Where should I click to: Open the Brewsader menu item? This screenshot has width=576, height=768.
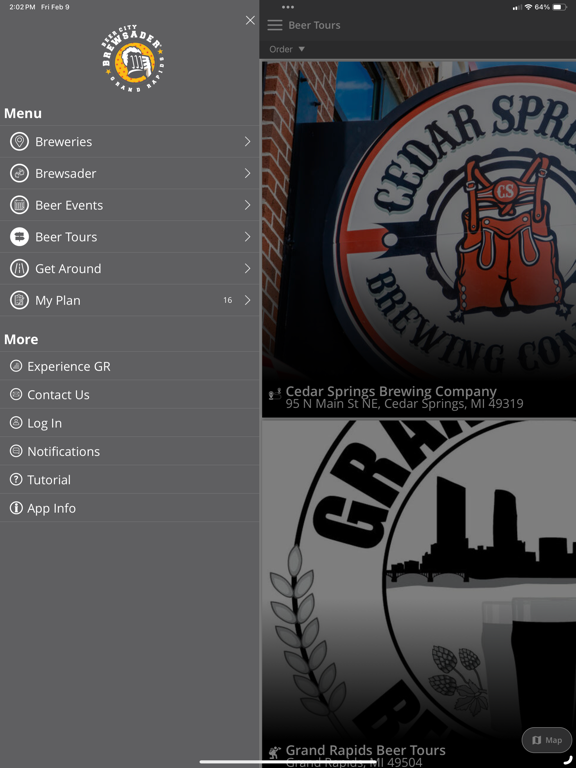click(129, 173)
